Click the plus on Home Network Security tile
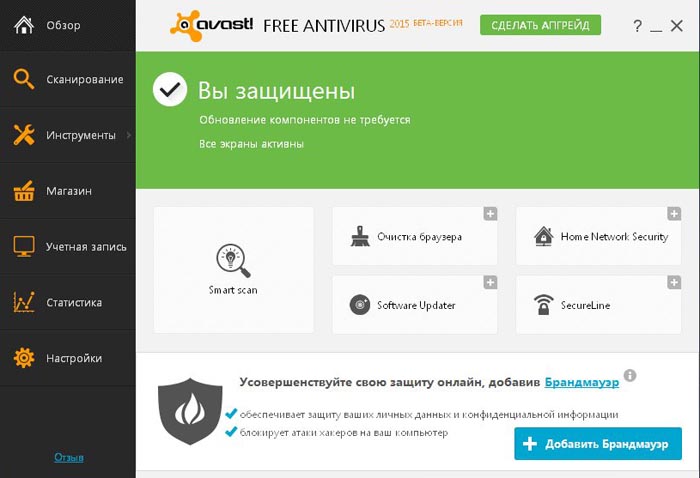 [x=674, y=214]
